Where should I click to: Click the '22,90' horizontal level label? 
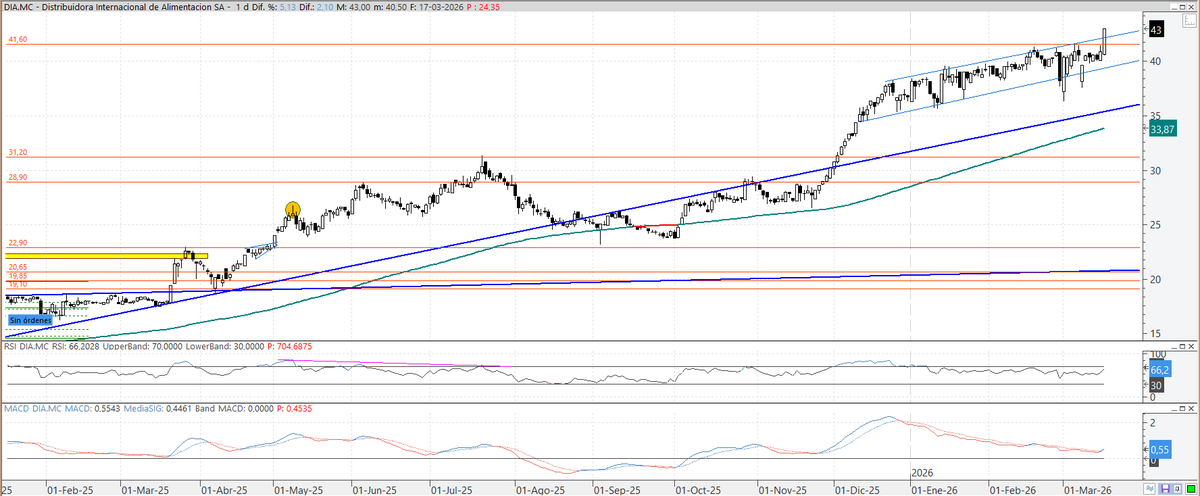(x=16, y=243)
